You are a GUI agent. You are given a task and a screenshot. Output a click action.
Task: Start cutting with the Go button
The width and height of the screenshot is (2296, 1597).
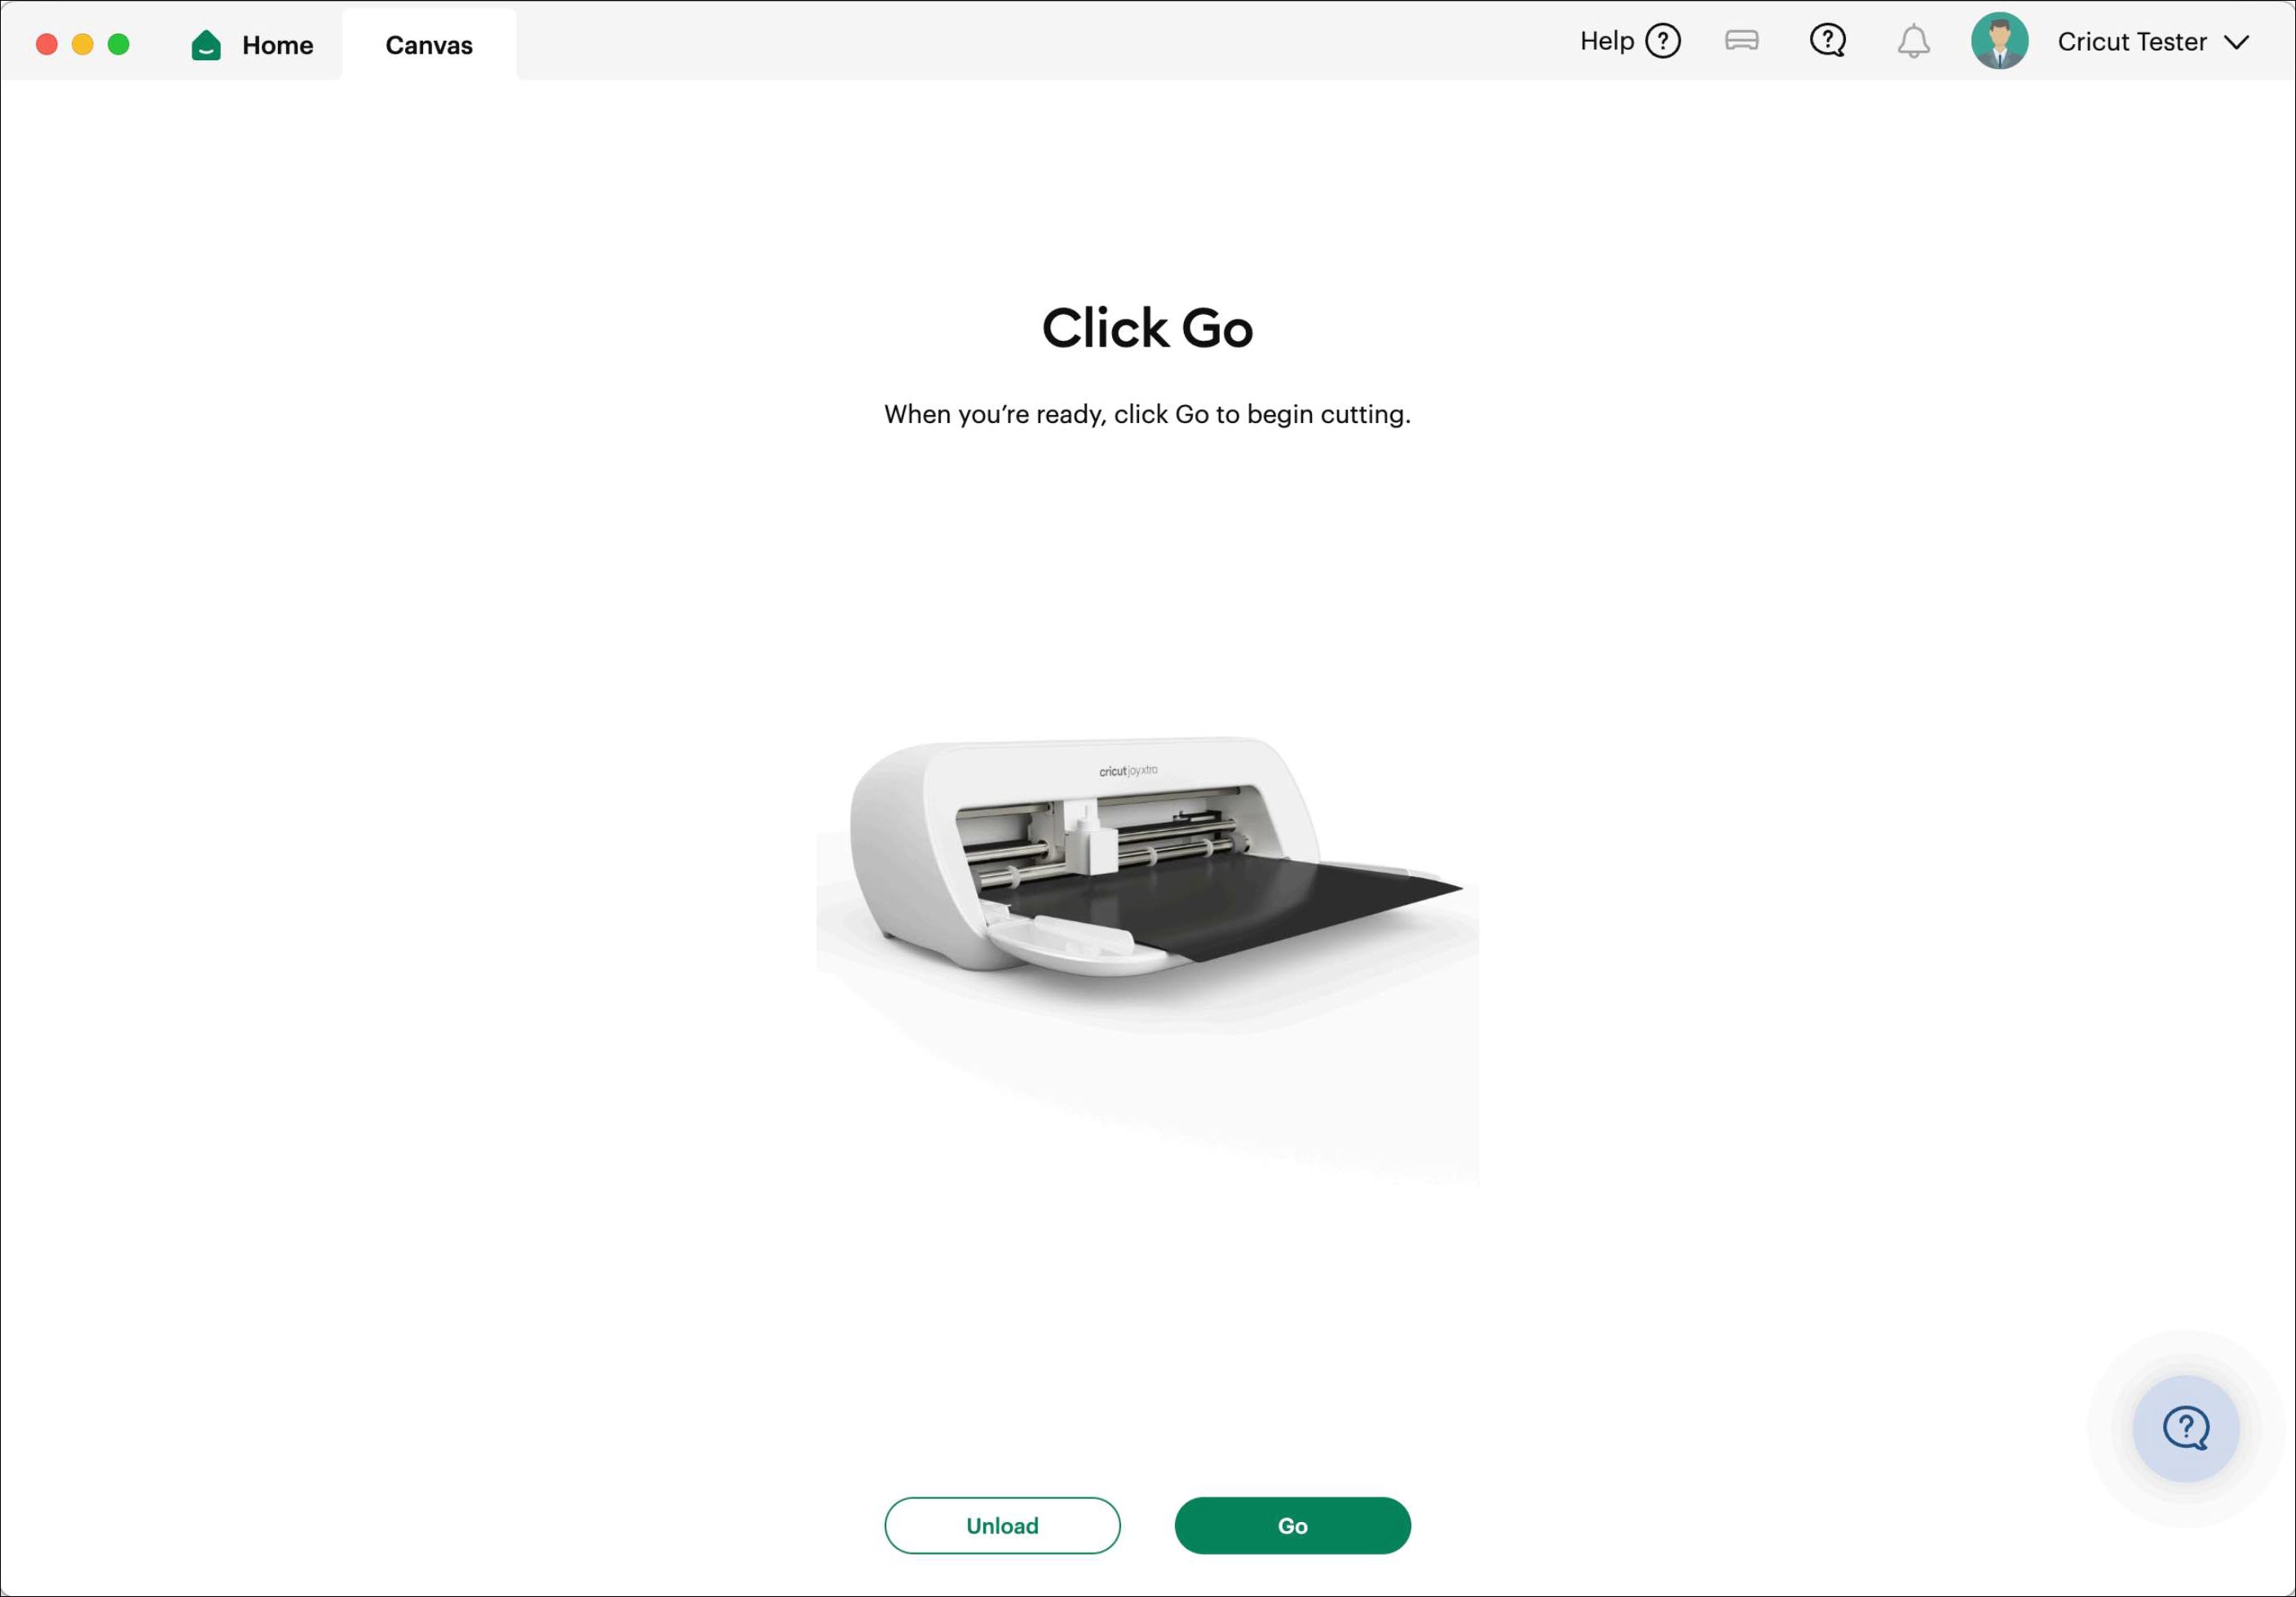(x=1292, y=1525)
